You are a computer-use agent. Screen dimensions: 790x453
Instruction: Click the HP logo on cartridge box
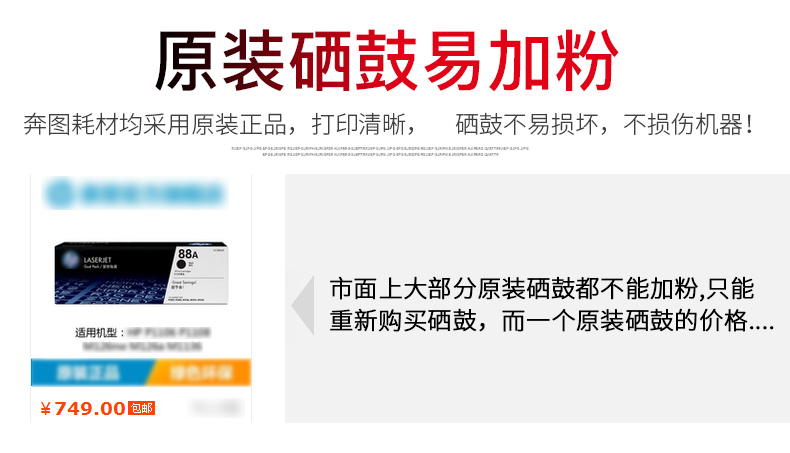[x=71, y=260]
